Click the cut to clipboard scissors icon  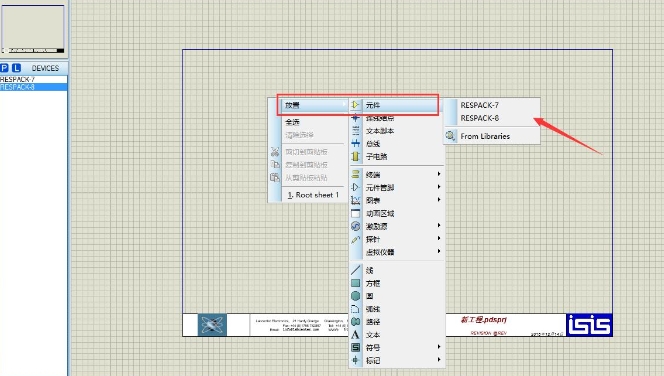[x=275, y=152]
